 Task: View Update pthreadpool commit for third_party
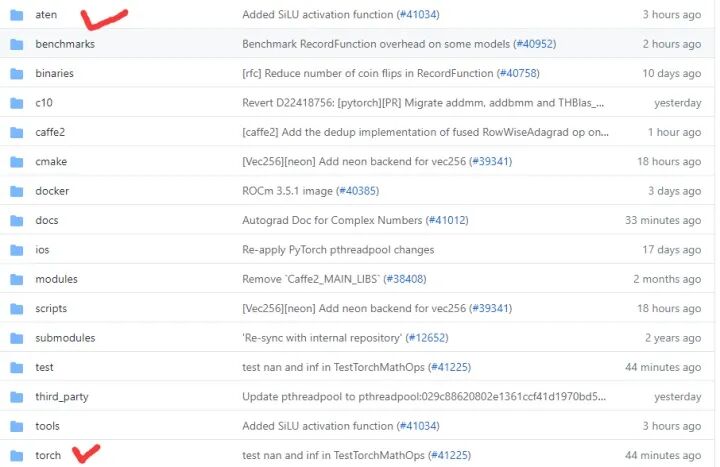click(x=424, y=397)
